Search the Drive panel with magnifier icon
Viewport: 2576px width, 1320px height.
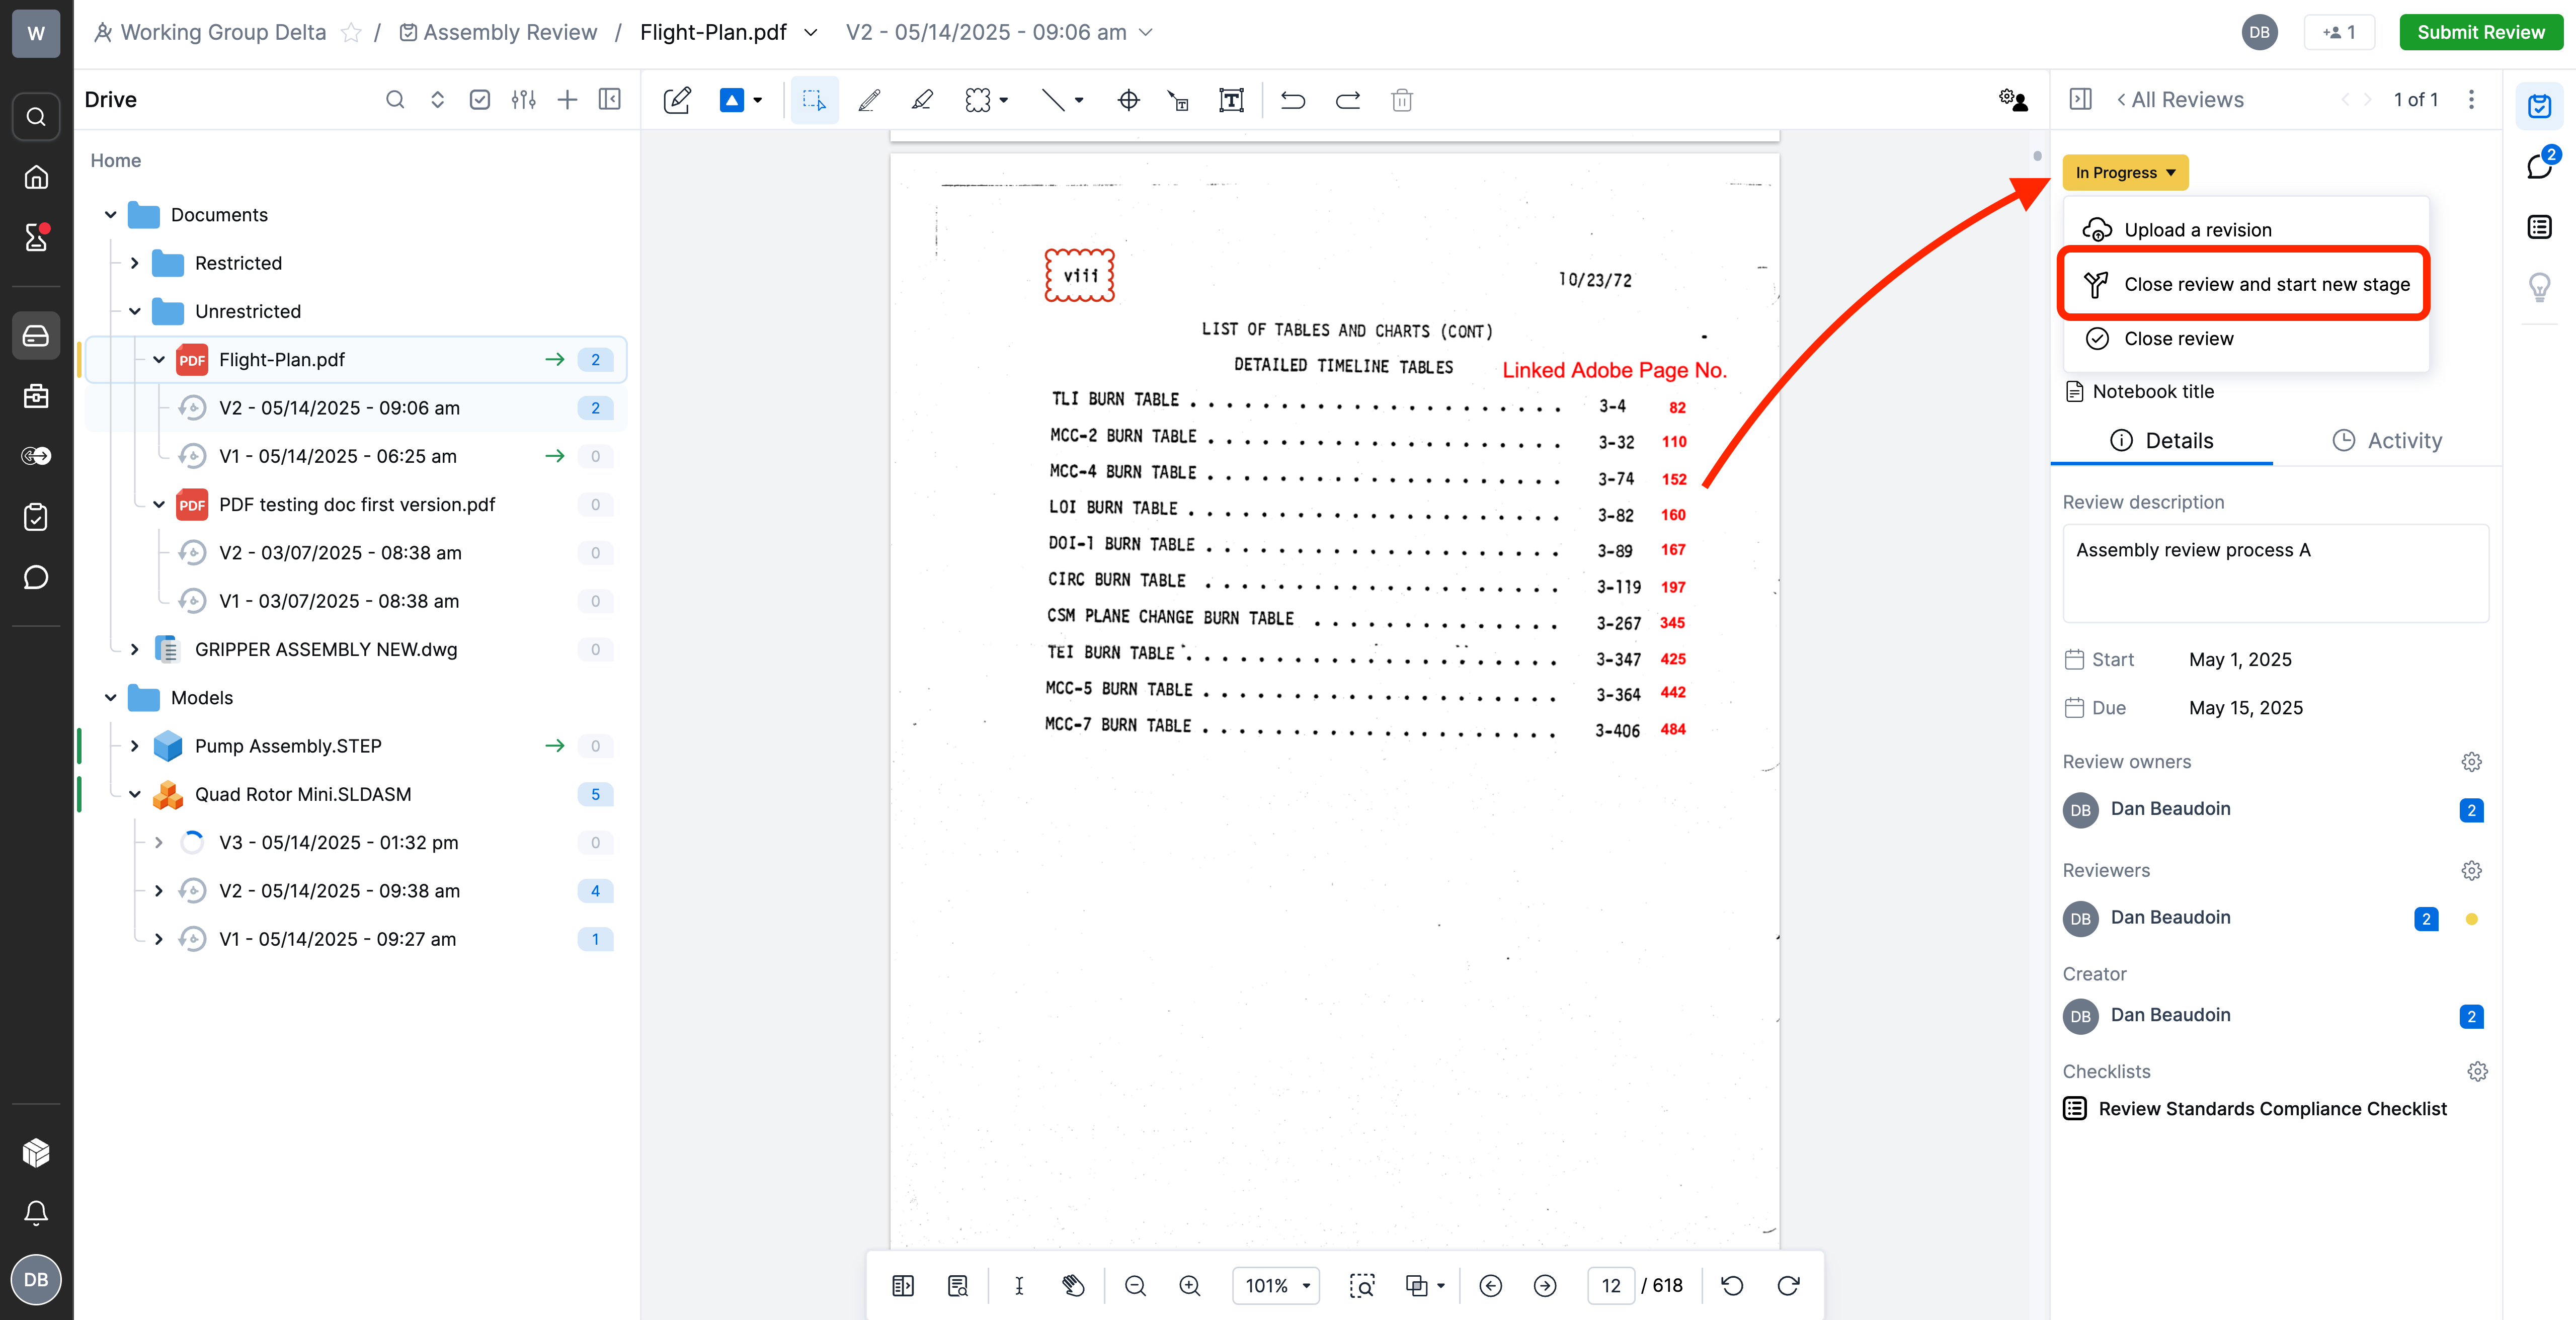(395, 99)
